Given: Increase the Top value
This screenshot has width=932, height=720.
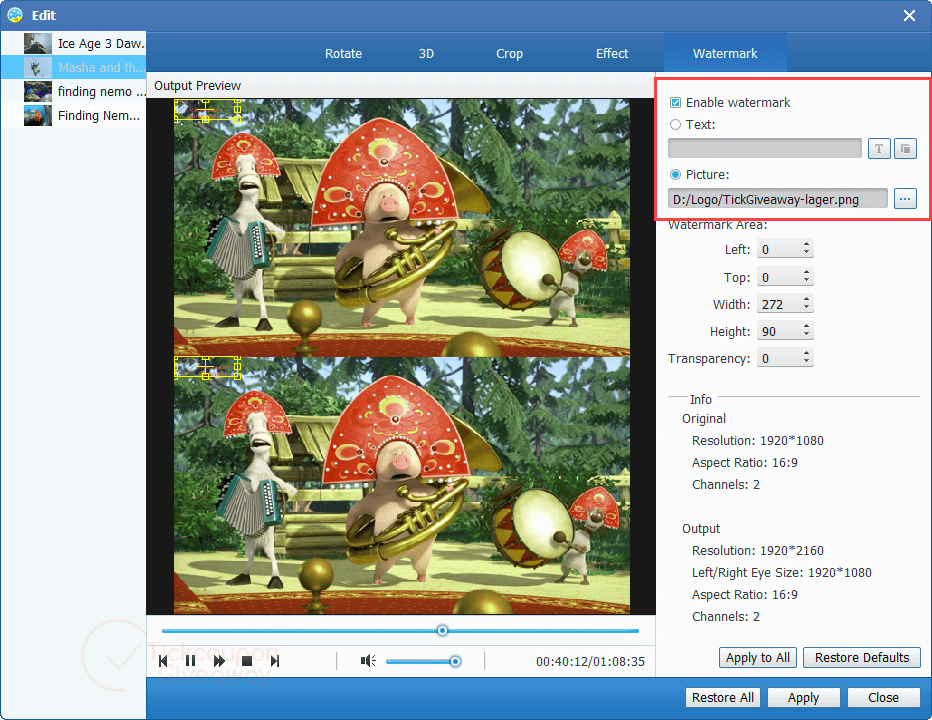Looking at the screenshot, I should pos(806,272).
